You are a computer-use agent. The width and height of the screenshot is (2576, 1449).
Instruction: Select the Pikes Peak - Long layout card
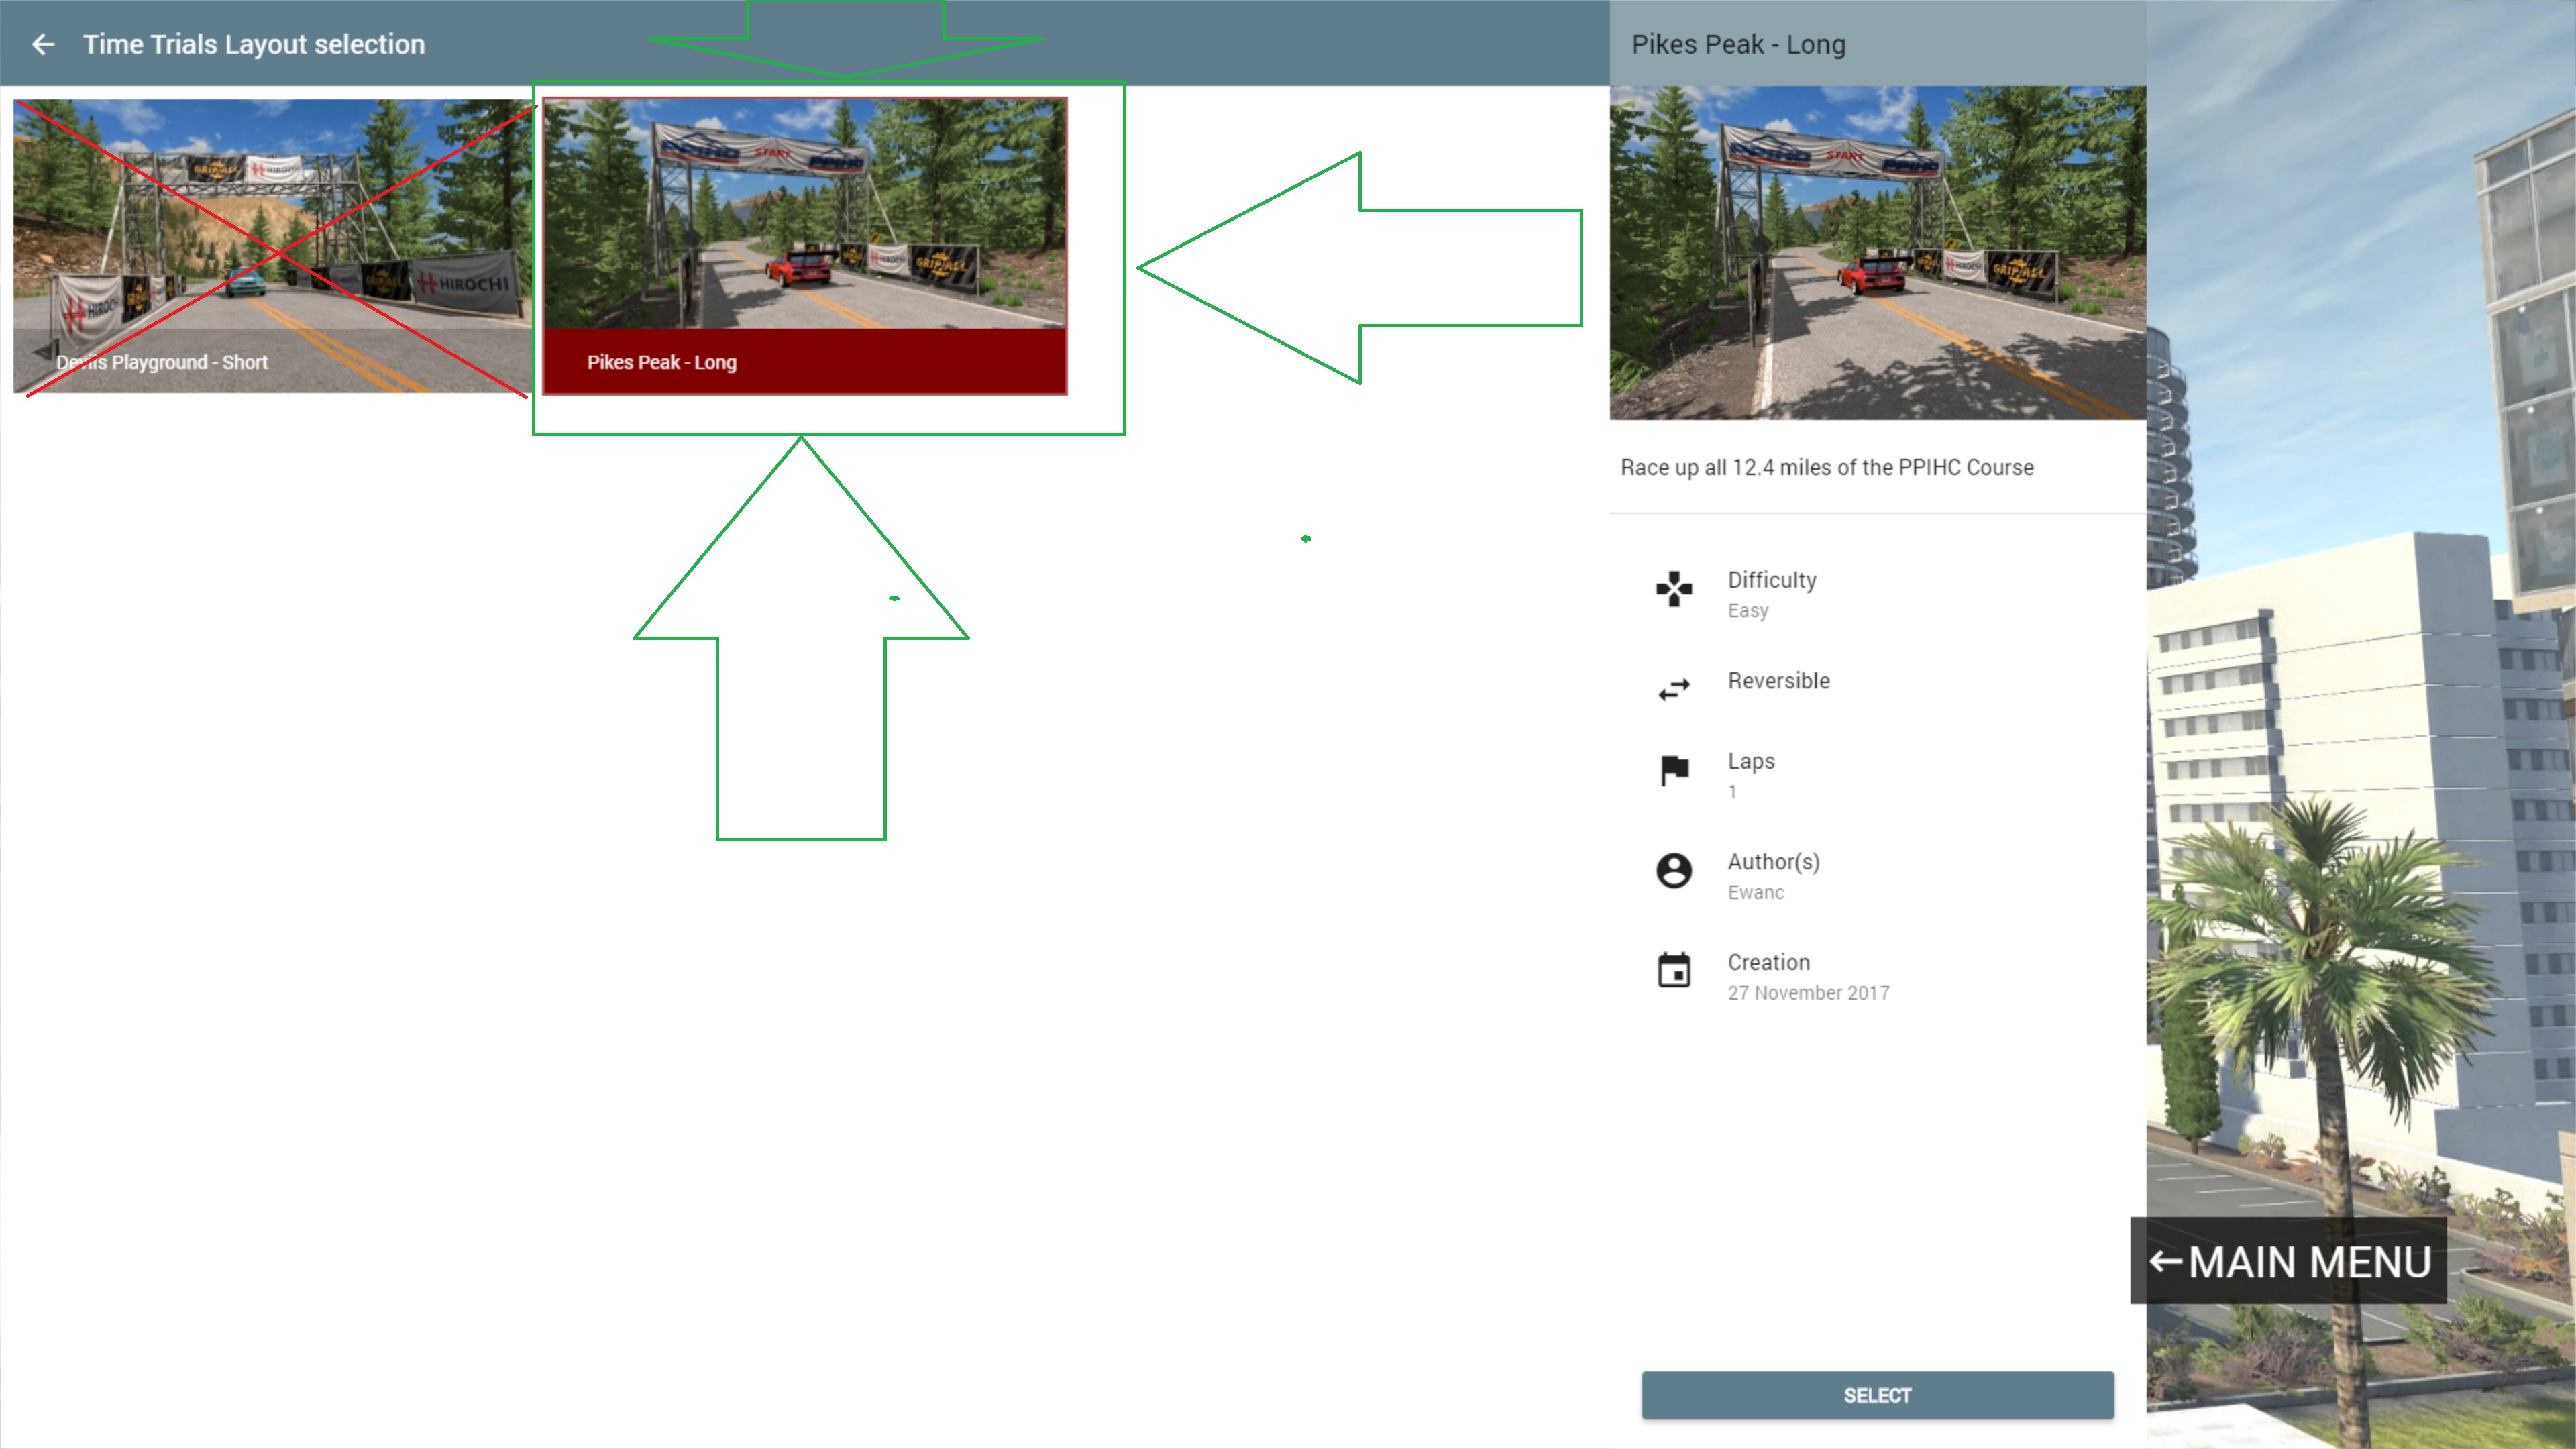(x=805, y=246)
